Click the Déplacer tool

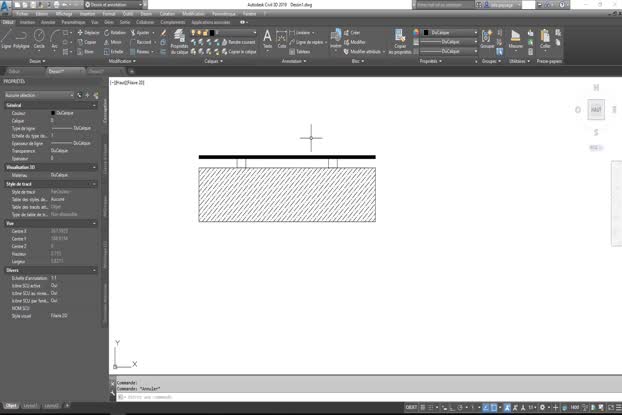[x=88, y=33]
